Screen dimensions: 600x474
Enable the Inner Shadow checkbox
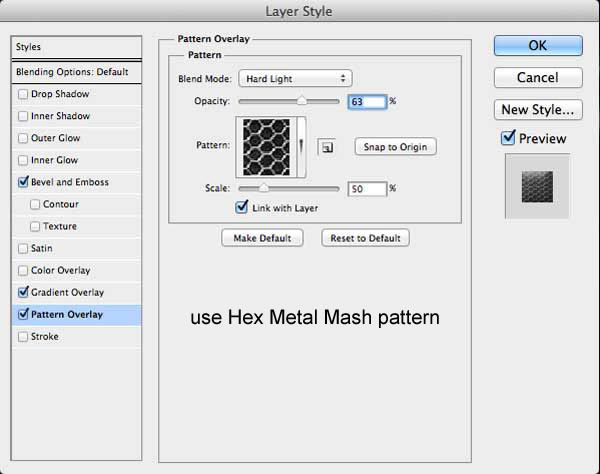[x=23, y=116]
